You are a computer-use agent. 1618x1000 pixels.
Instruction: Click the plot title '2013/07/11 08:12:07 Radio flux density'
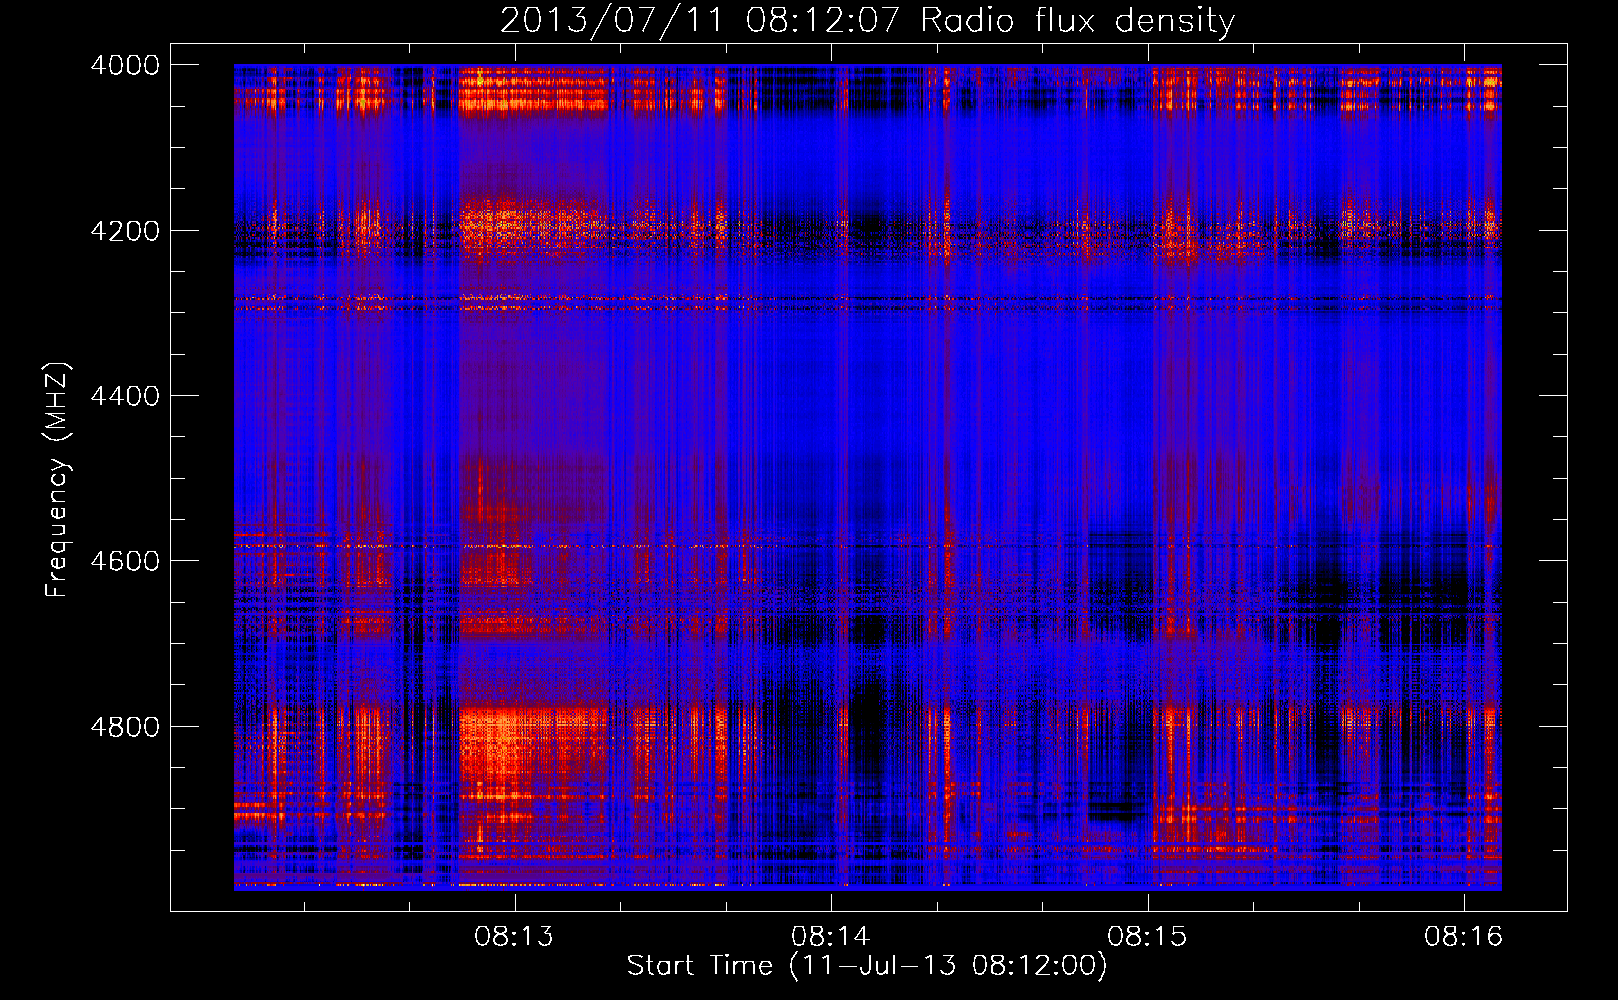point(867,20)
